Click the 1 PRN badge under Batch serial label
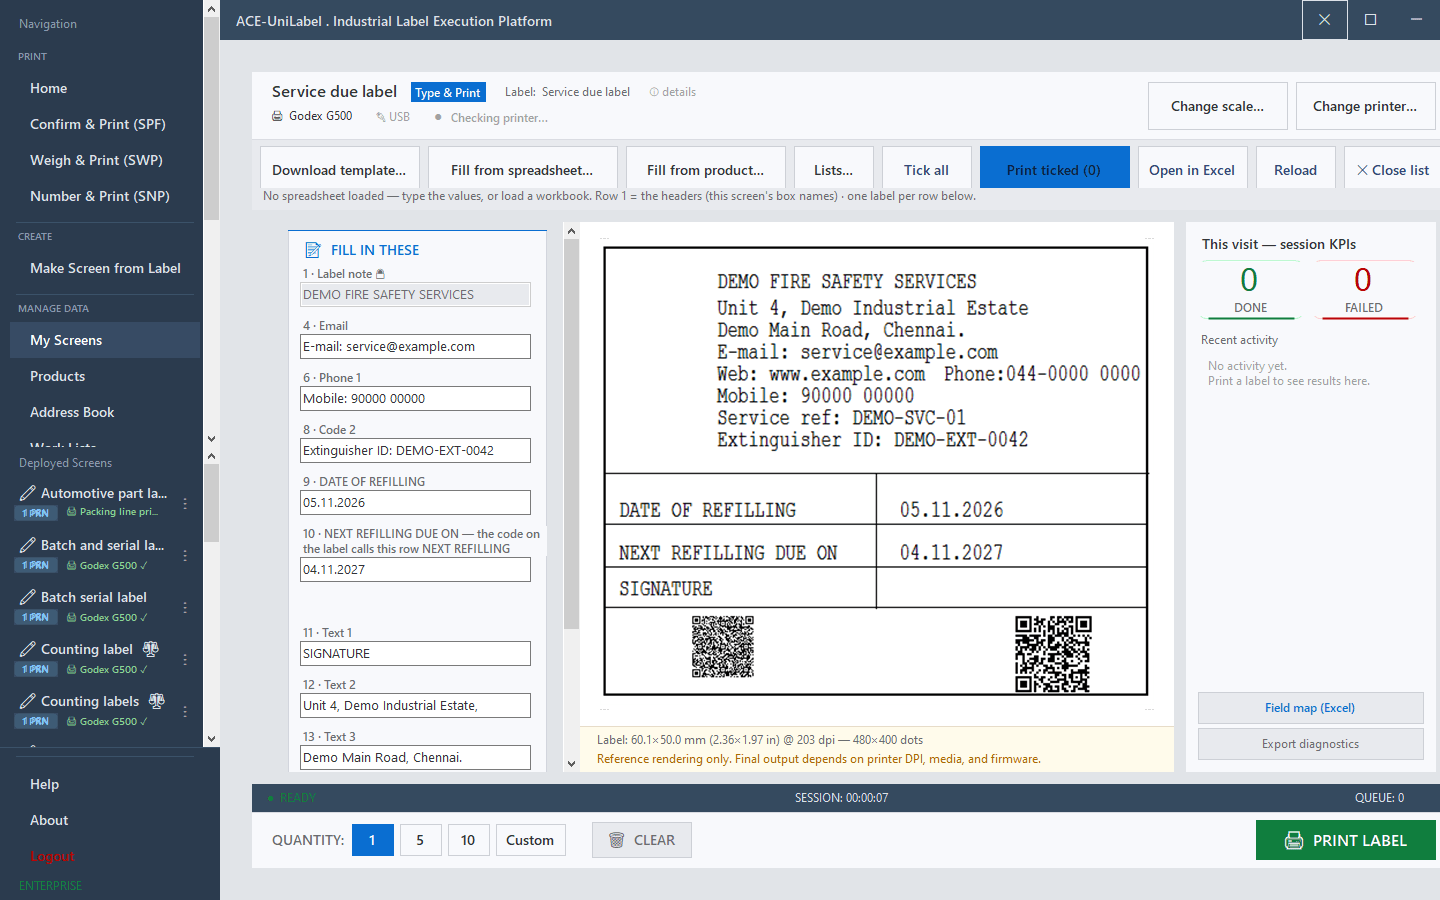Viewport: 1440px width, 900px height. [35, 618]
